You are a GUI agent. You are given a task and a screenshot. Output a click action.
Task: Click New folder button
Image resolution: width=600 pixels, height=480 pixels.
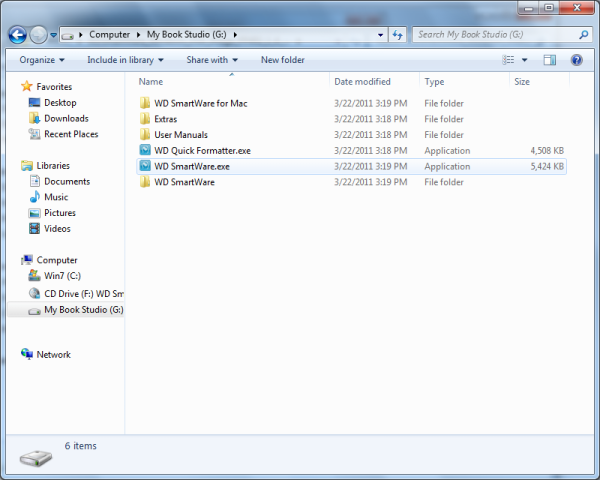coord(283,60)
